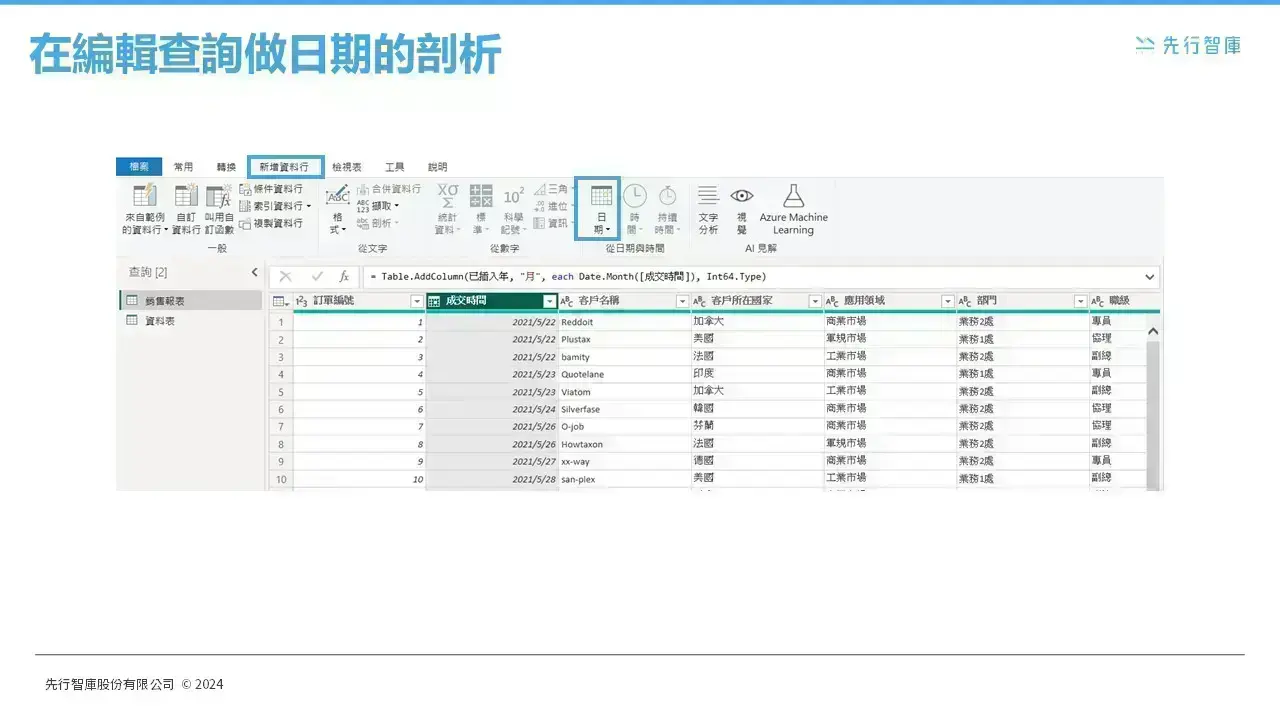Click 複製資料行 to duplicate the column
The image size is (1280, 720).
pyautogui.click(x=271, y=223)
